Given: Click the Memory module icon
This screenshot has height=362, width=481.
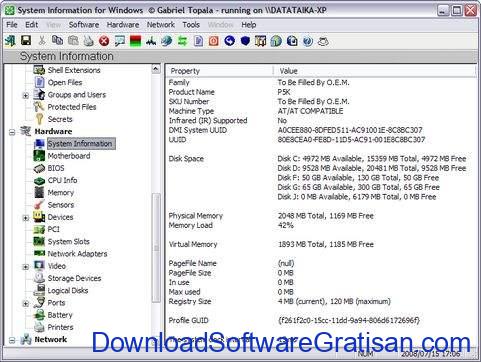Looking at the screenshot, I should 39,192.
